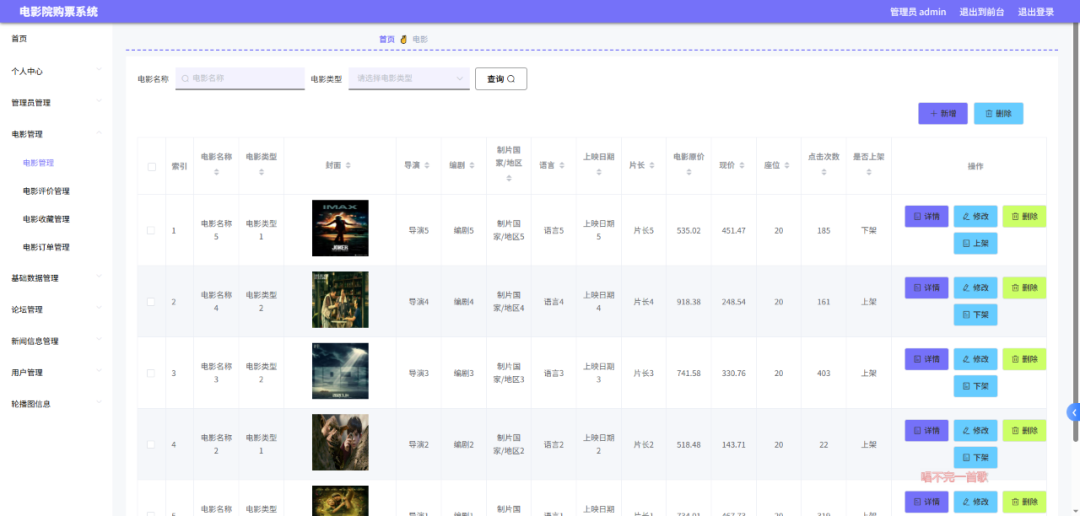Click the 首页 breadcrumb link
The image size is (1080, 516).
(387, 39)
